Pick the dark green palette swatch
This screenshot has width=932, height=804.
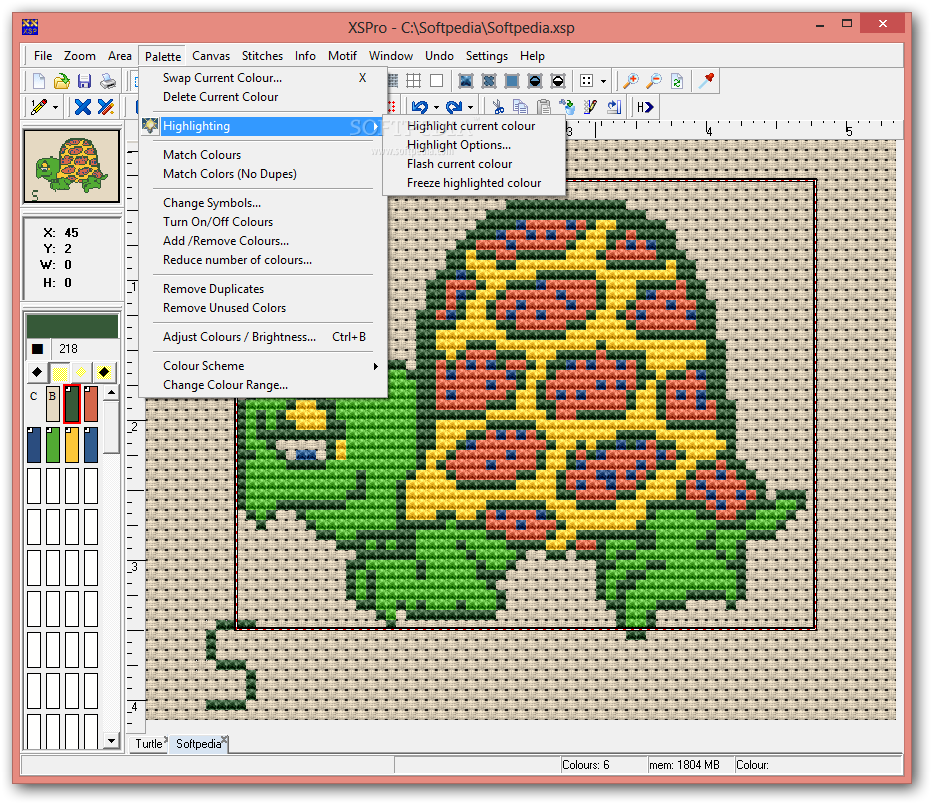tap(71, 404)
